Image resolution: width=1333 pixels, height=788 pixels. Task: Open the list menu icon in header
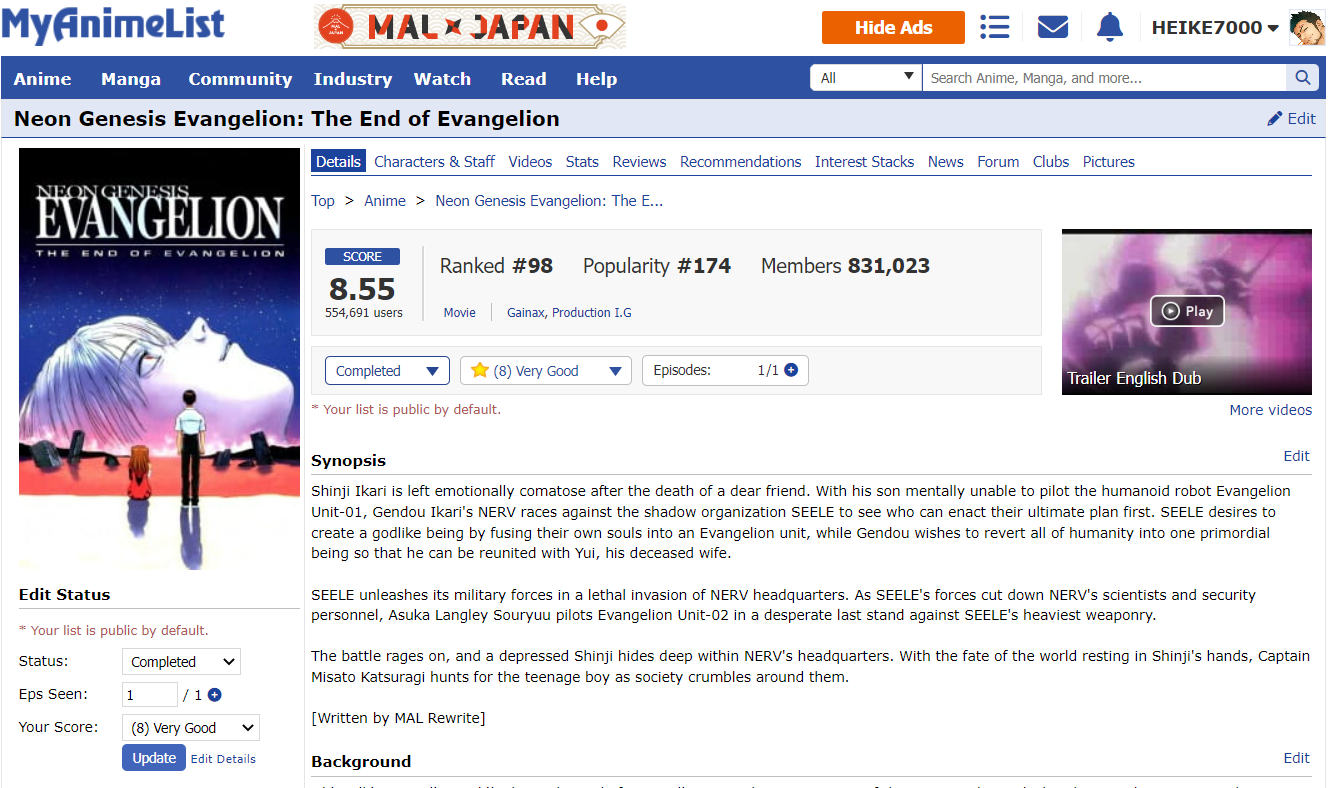click(x=994, y=27)
